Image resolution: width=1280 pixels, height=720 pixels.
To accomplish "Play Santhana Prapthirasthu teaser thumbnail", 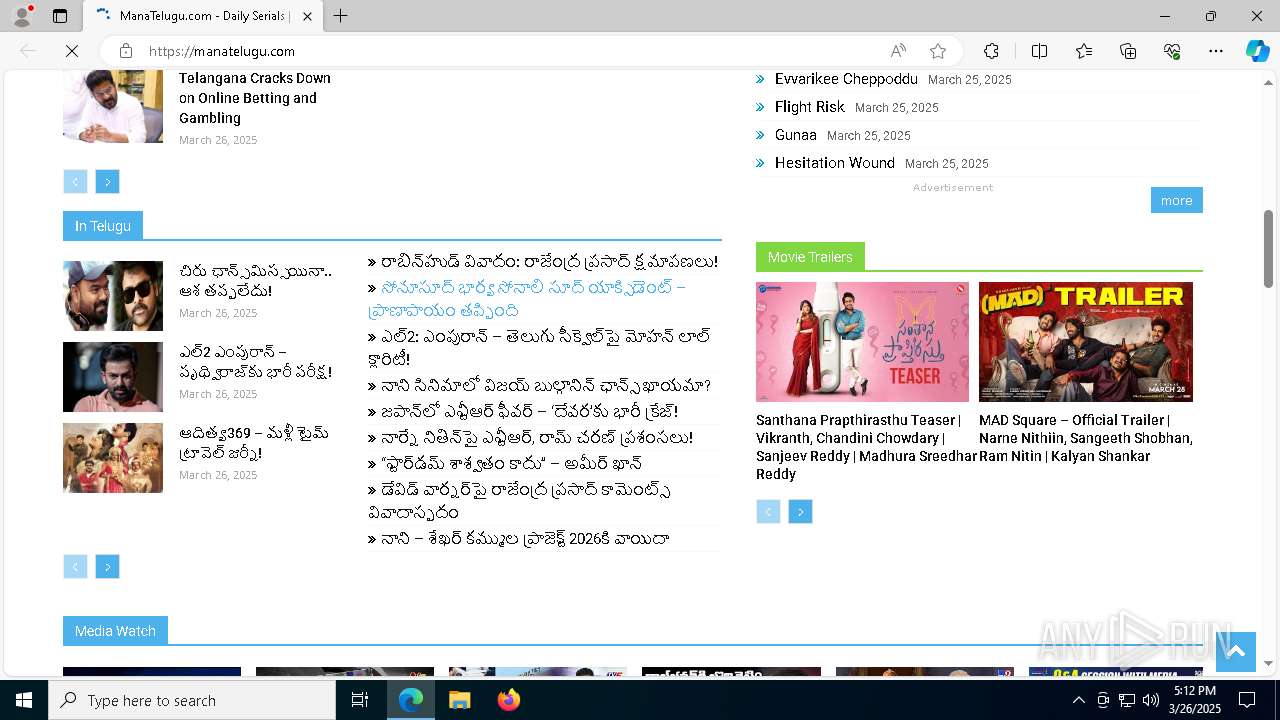I will (862, 342).
